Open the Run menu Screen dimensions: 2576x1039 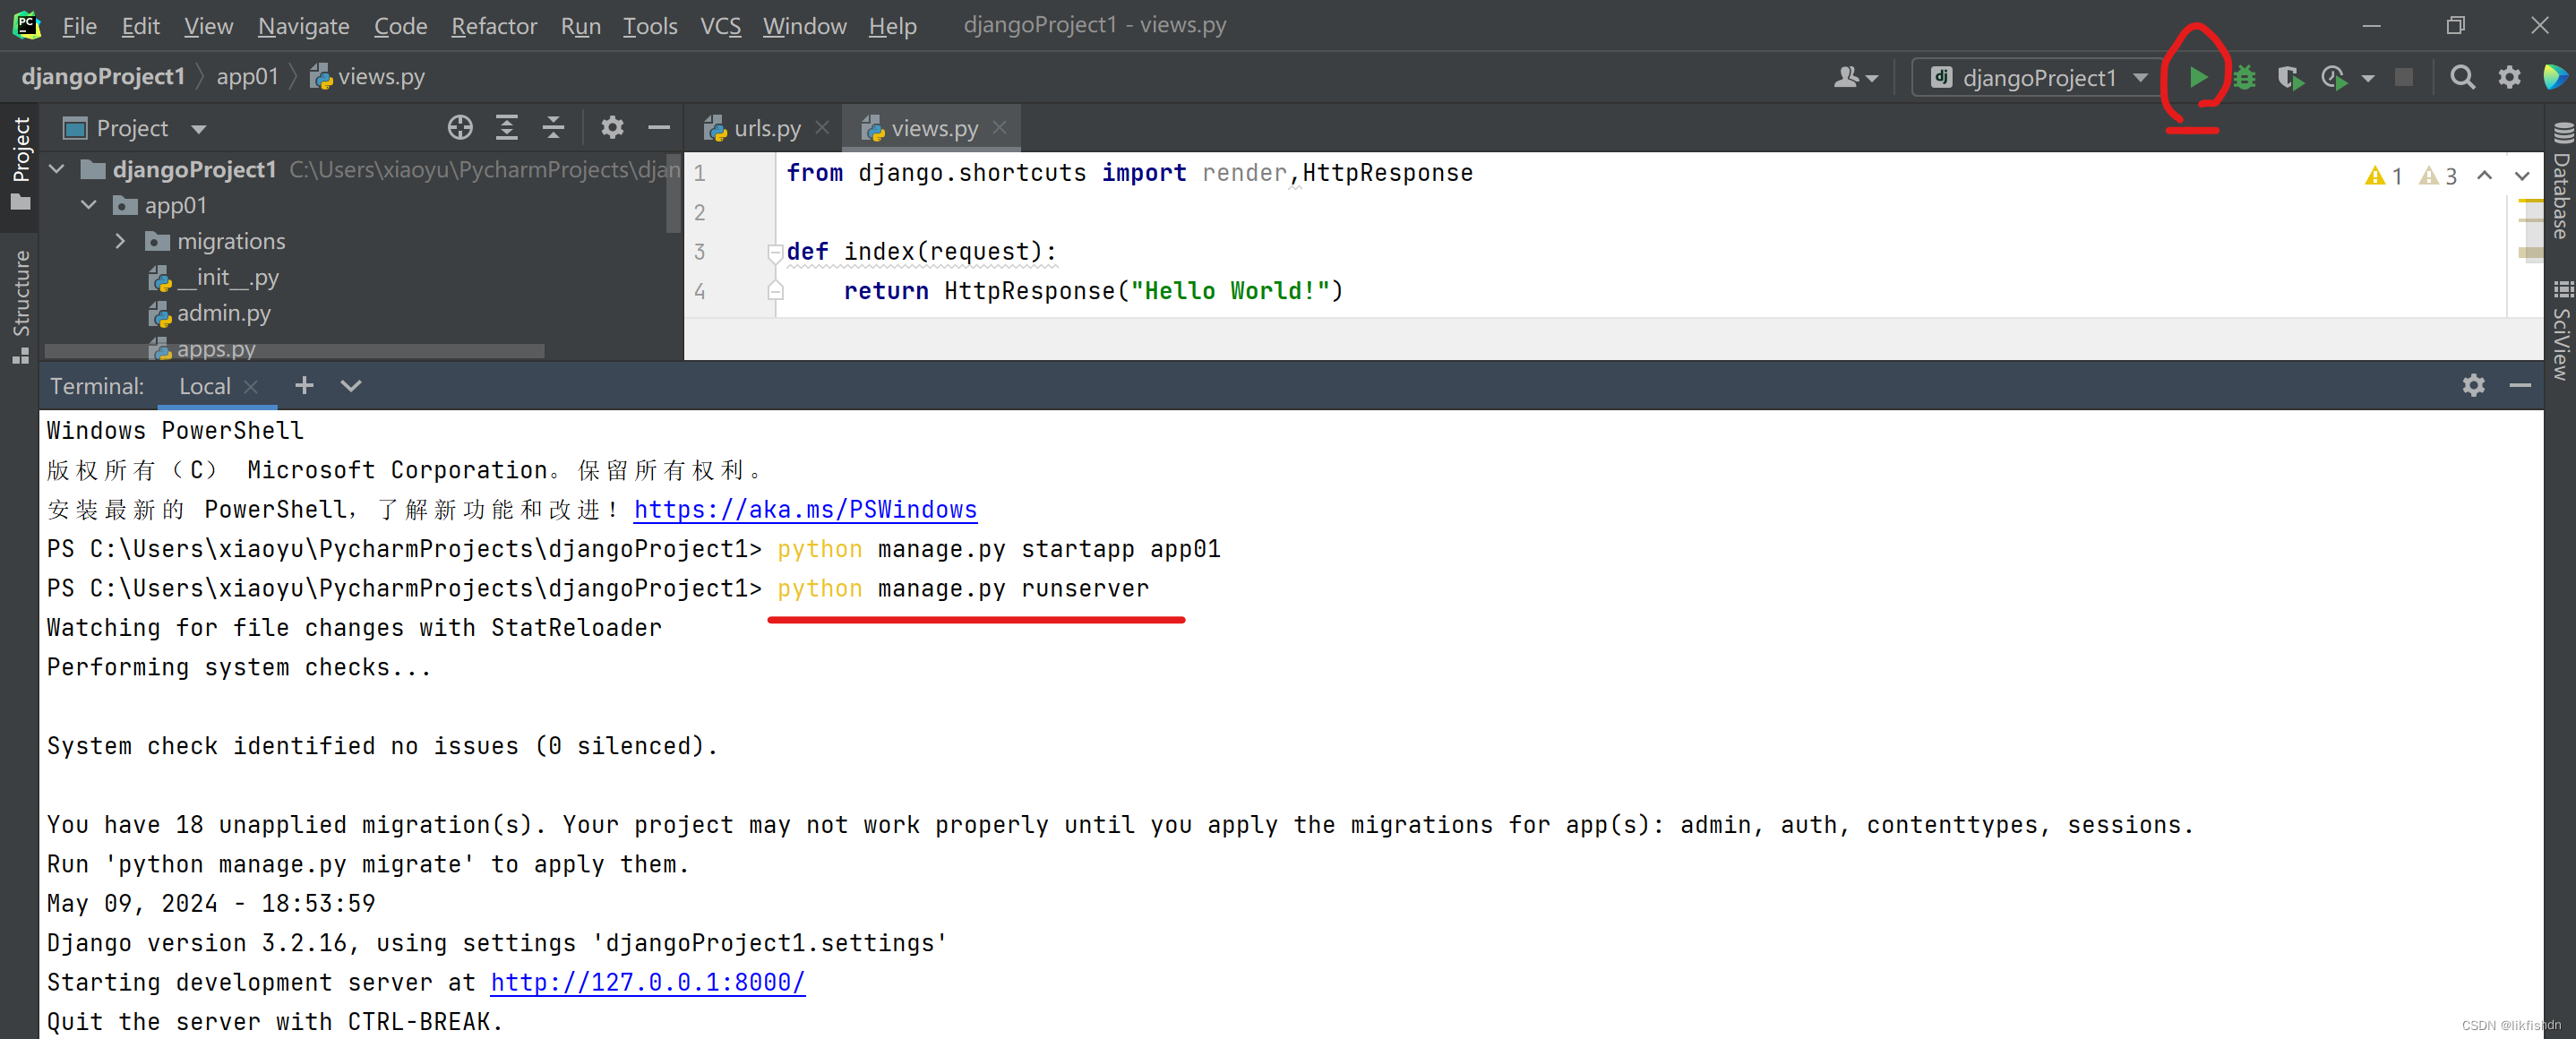tap(580, 26)
